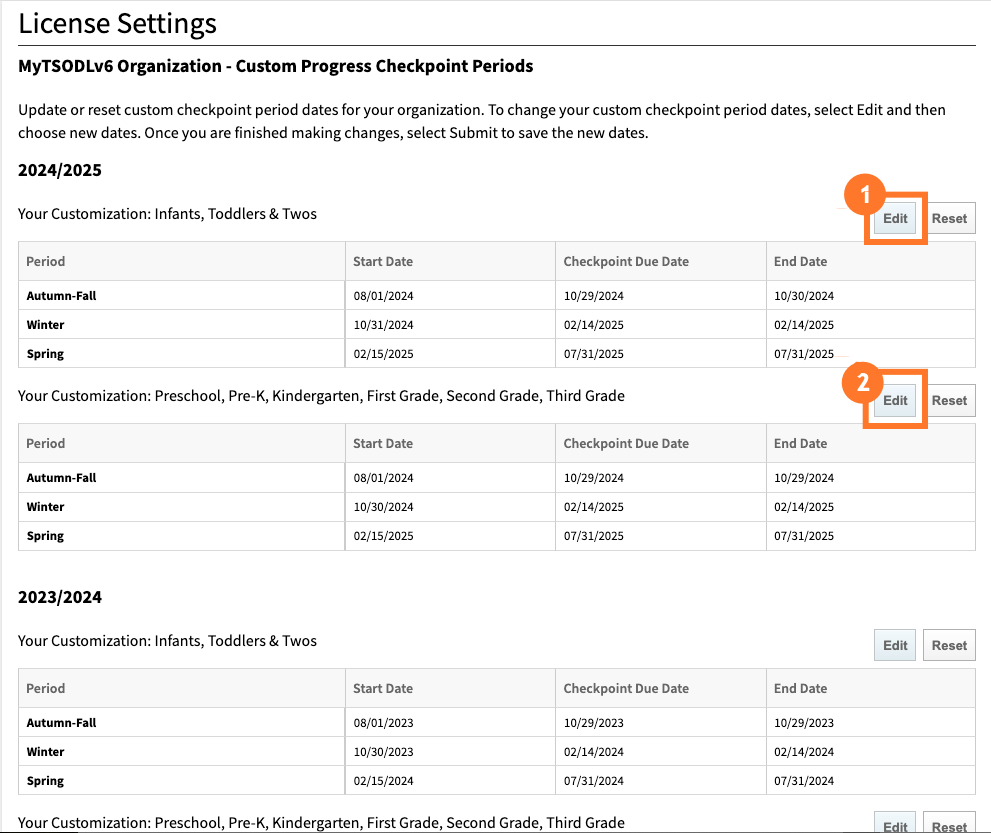The width and height of the screenshot is (991, 833).
Task: Click Edit for 2024/2025 Infants, Toddlers & Twos
Action: [x=894, y=218]
